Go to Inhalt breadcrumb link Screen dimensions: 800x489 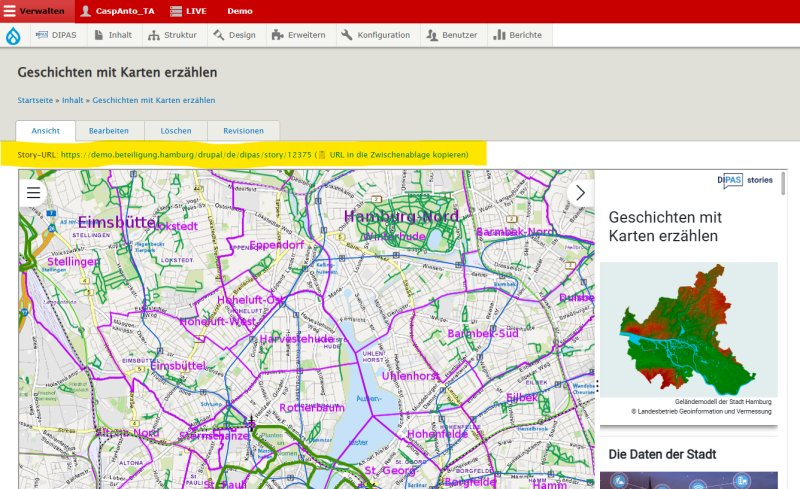pyautogui.click(x=72, y=100)
